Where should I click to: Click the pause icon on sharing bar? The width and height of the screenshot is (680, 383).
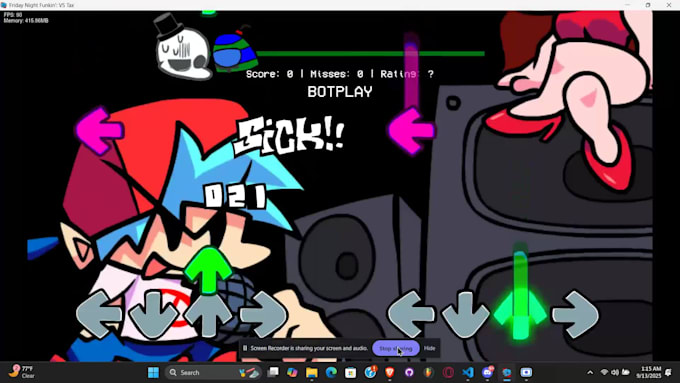pyautogui.click(x=245, y=348)
